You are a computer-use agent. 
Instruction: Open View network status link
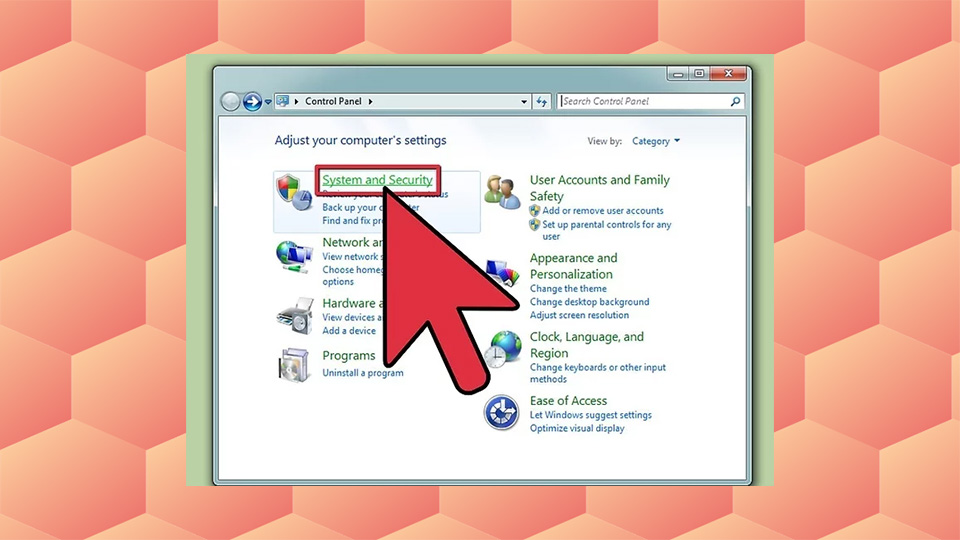pos(353,257)
